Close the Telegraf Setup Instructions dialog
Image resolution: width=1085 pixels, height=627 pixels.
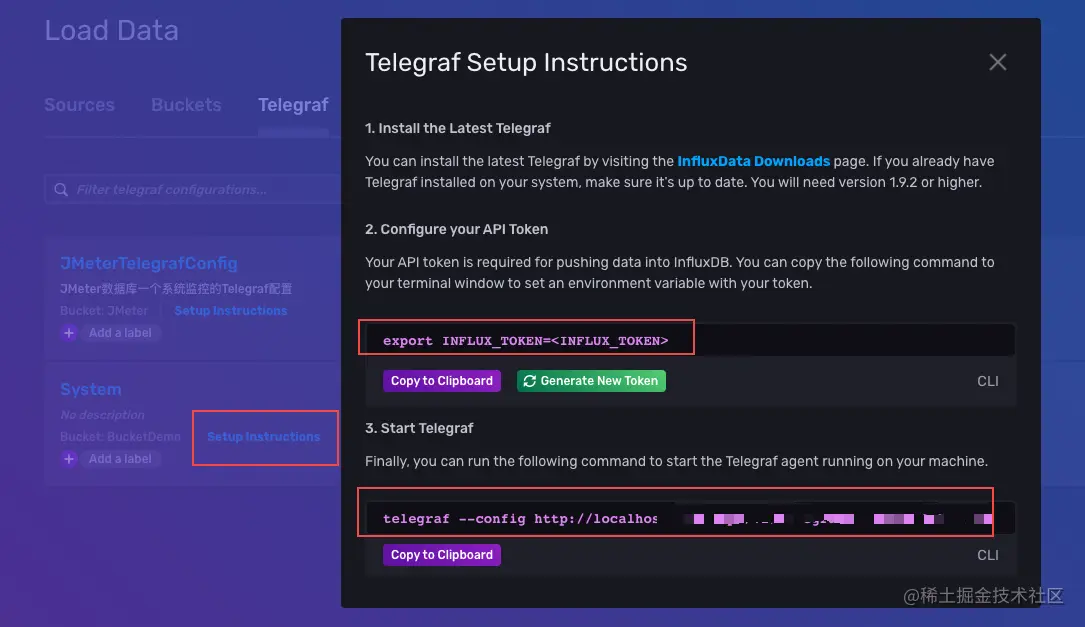click(x=997, y=62)
